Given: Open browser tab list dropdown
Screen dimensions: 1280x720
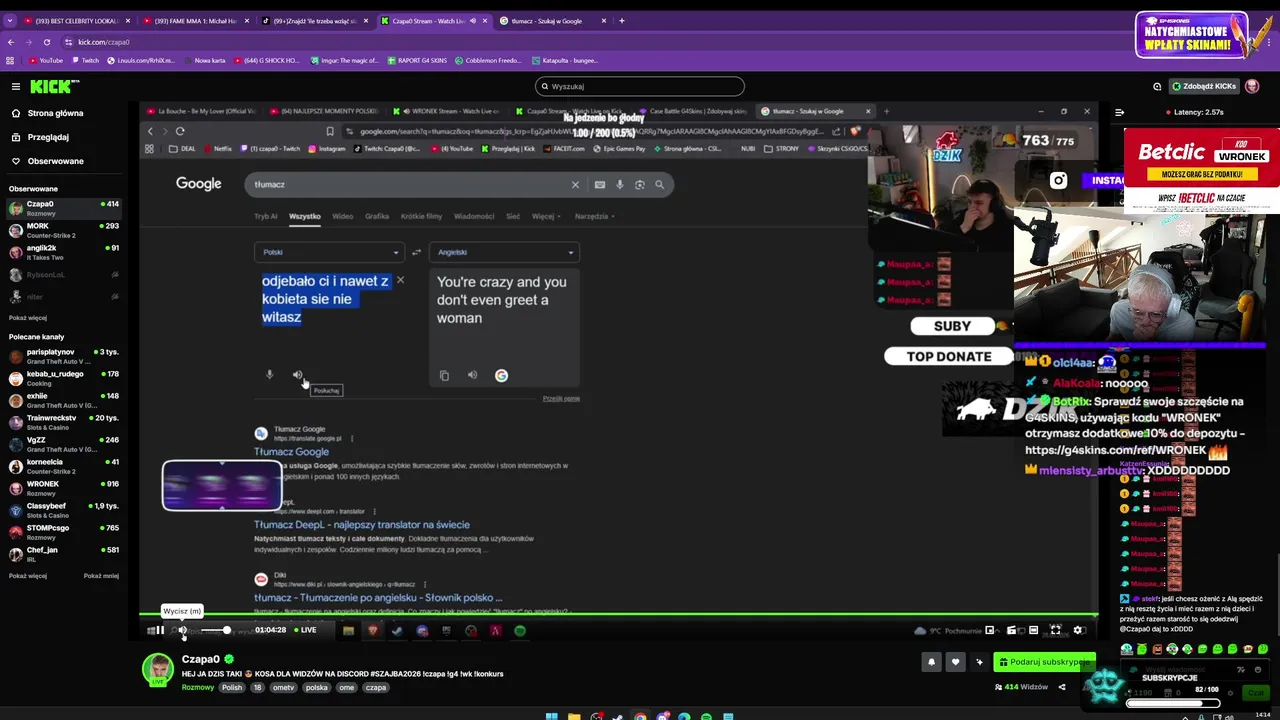Looking at the screenshot, I should pyautogui.click(x=10, y=20).
